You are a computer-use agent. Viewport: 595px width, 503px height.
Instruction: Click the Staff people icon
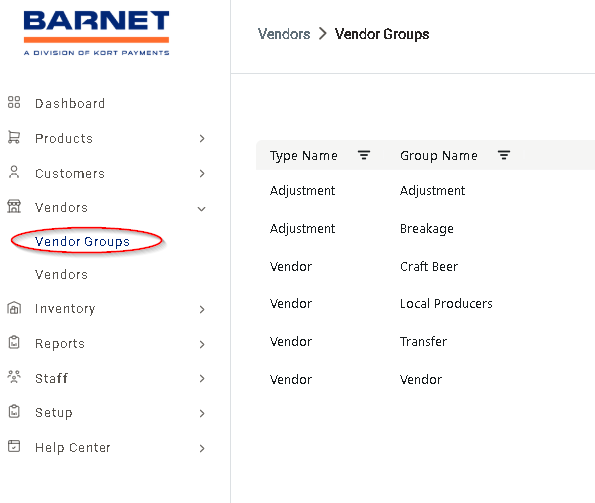14,377
